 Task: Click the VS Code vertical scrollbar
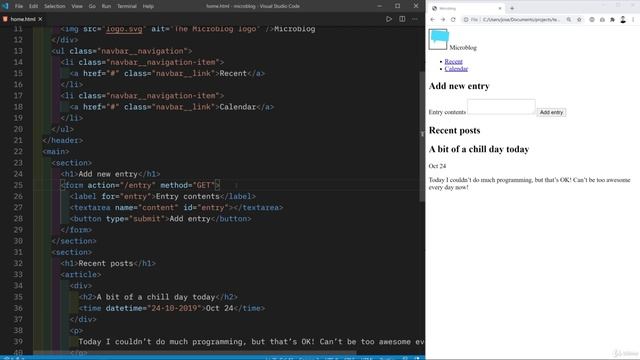point(422,137)
